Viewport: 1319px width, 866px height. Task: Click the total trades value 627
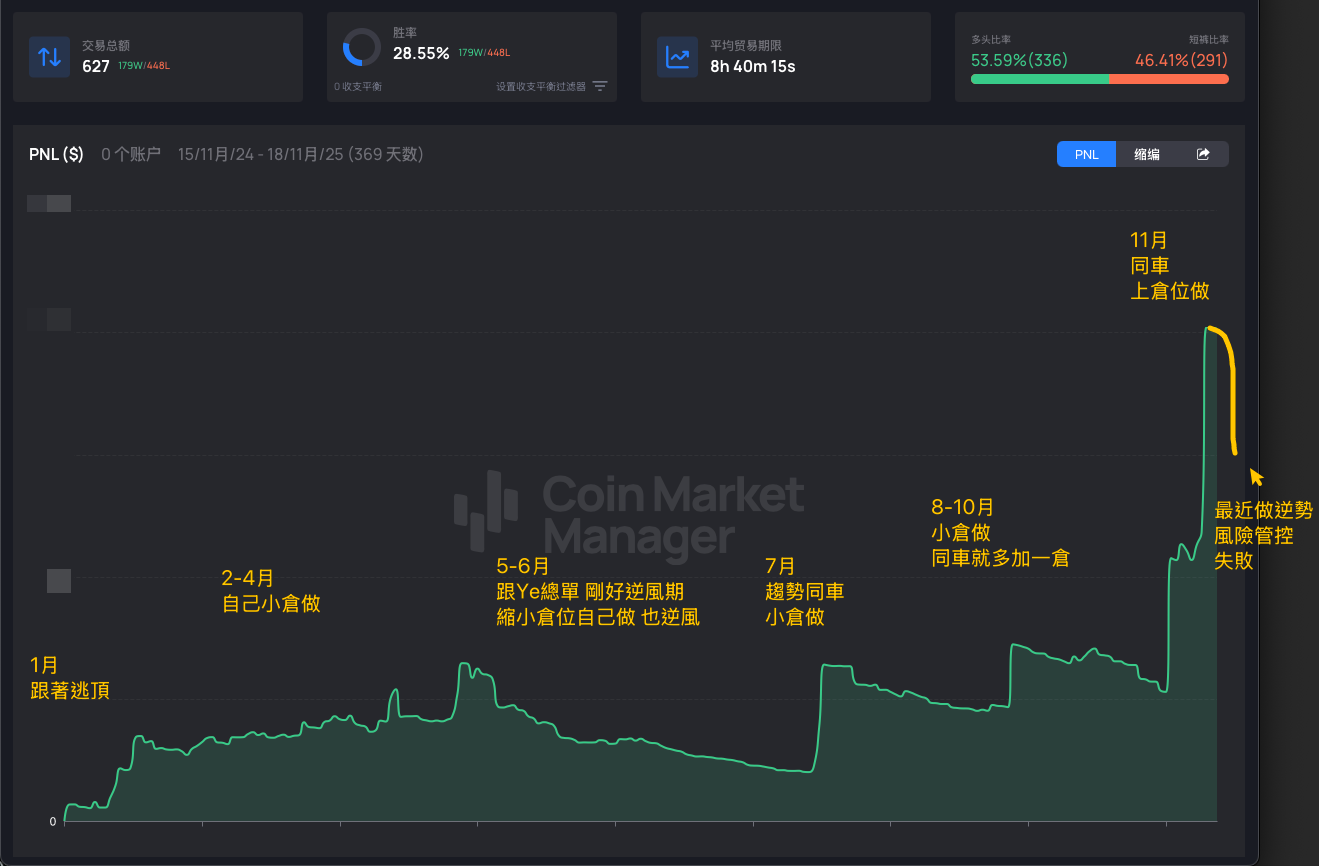click(x=96, y=66)
